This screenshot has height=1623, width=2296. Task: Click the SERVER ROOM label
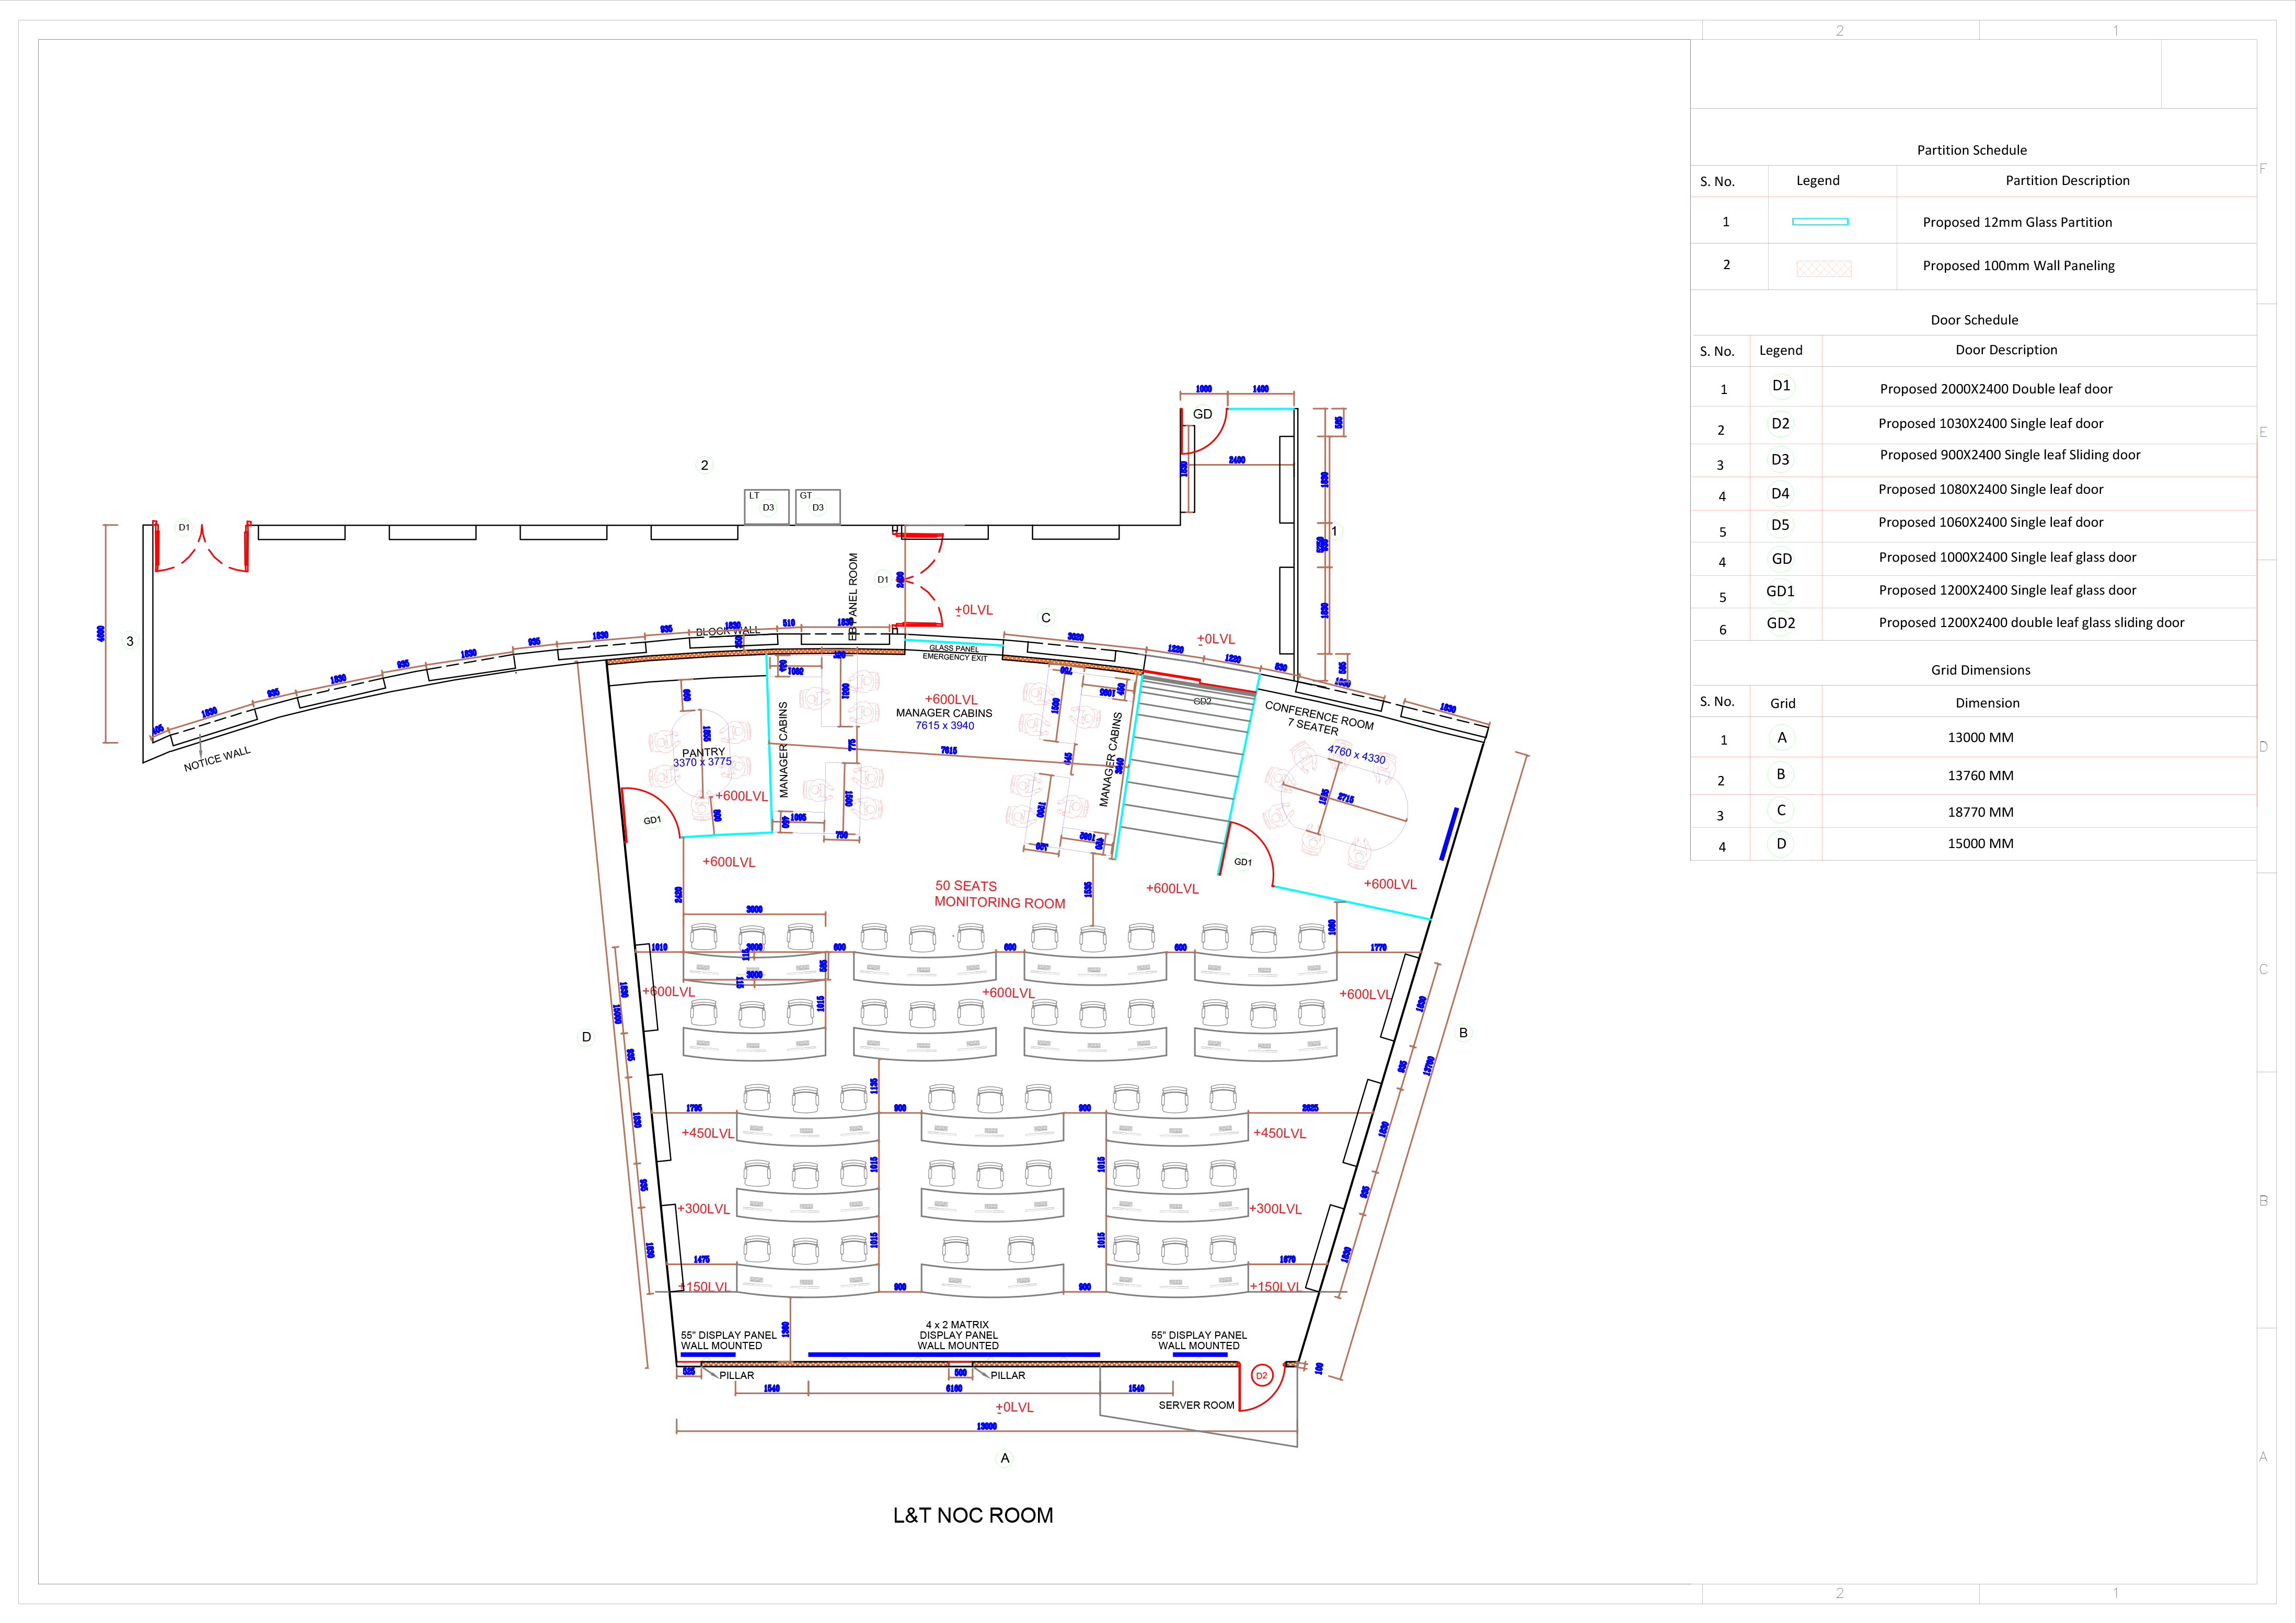click(1196, 1405)
